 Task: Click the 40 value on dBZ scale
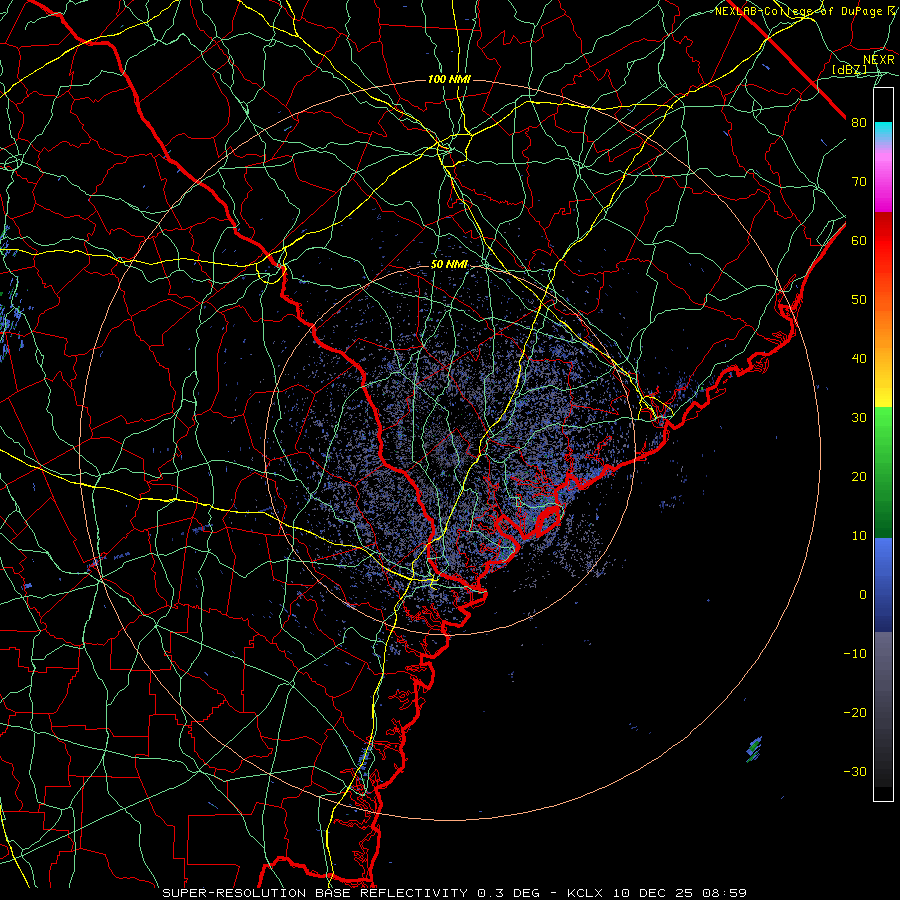pyautogui.click(x=859, y=359)
